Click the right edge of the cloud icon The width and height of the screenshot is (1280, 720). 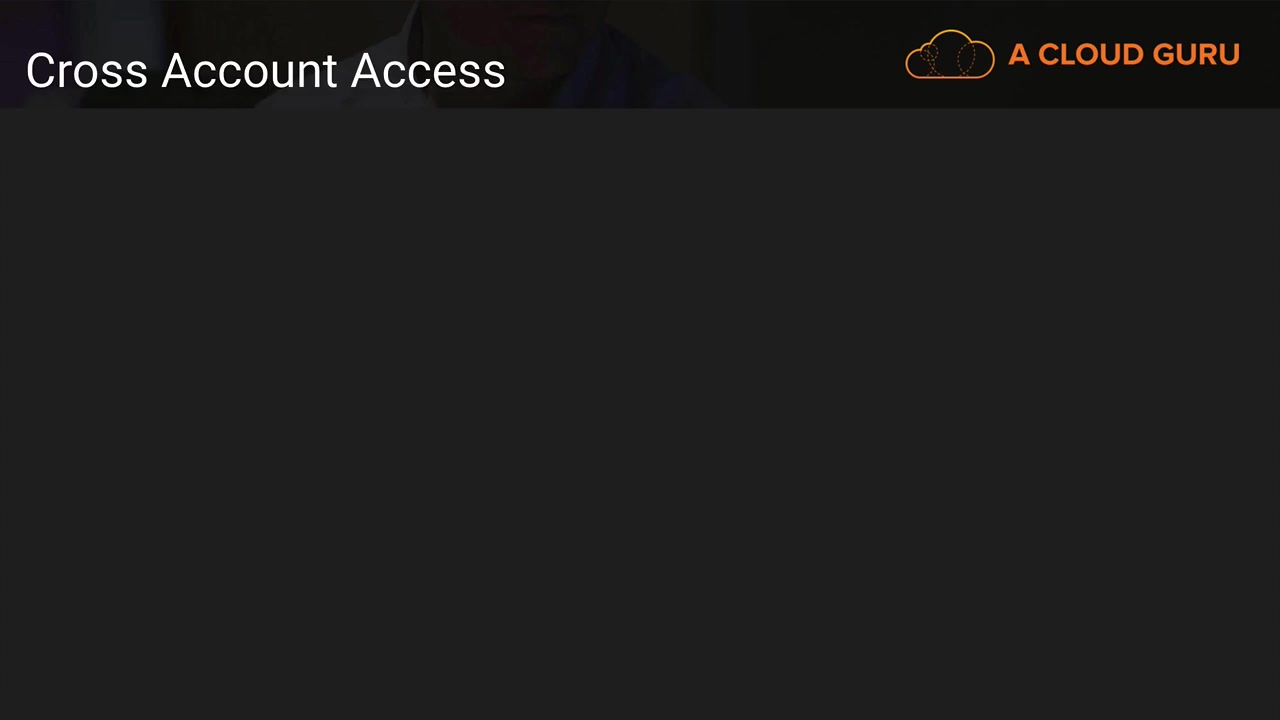990,58
